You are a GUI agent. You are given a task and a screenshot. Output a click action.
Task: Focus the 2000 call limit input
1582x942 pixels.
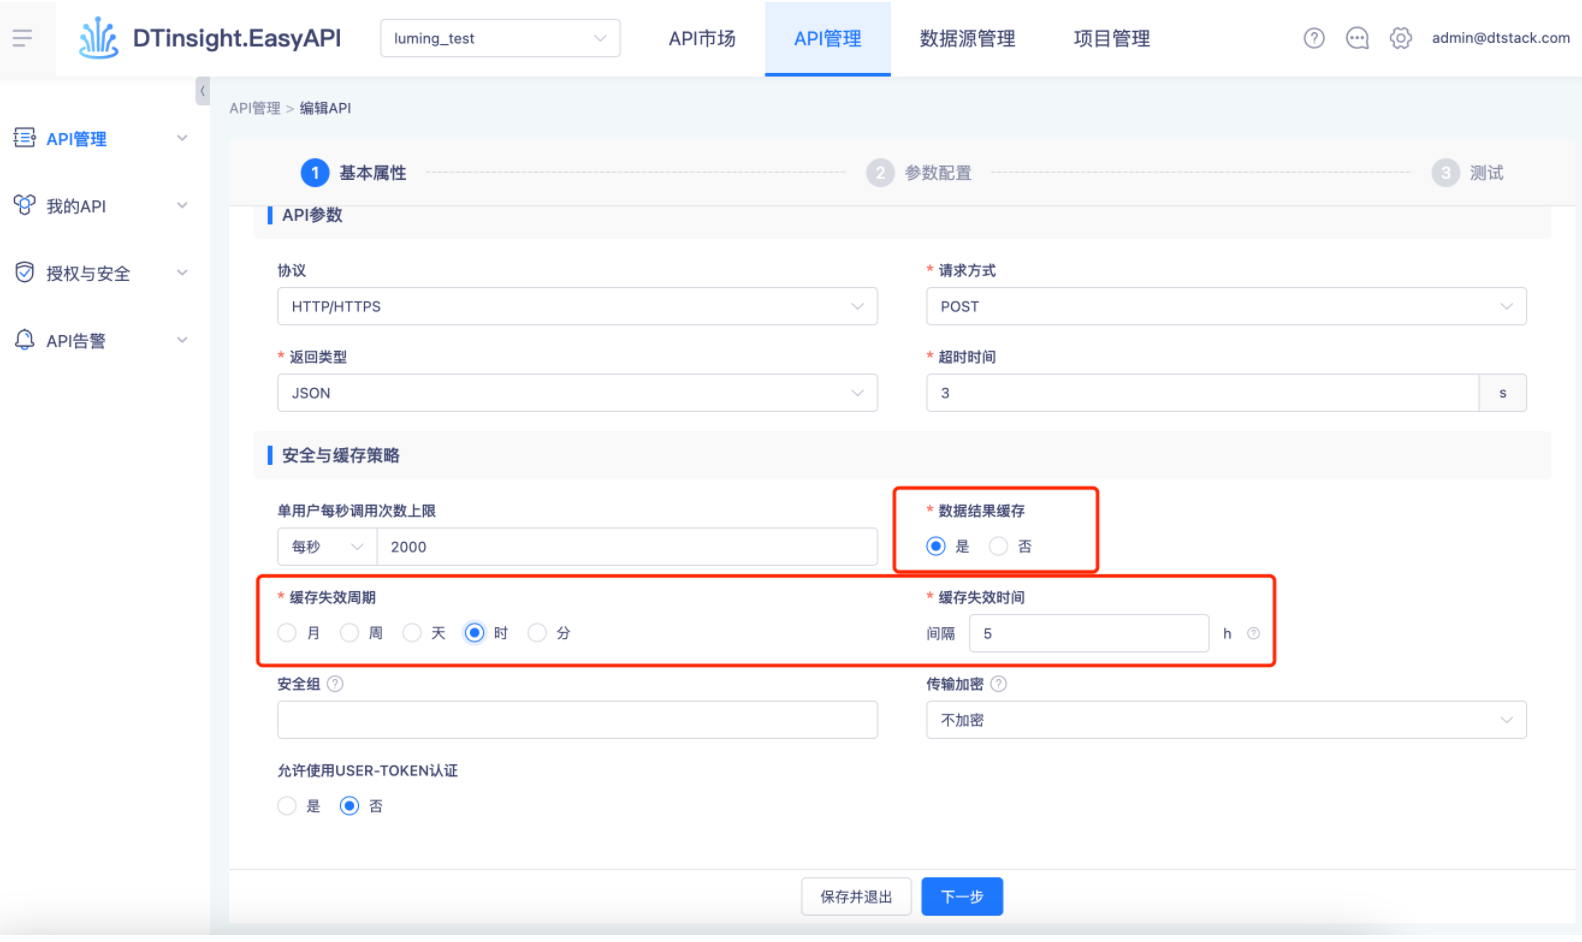point(627,547)
